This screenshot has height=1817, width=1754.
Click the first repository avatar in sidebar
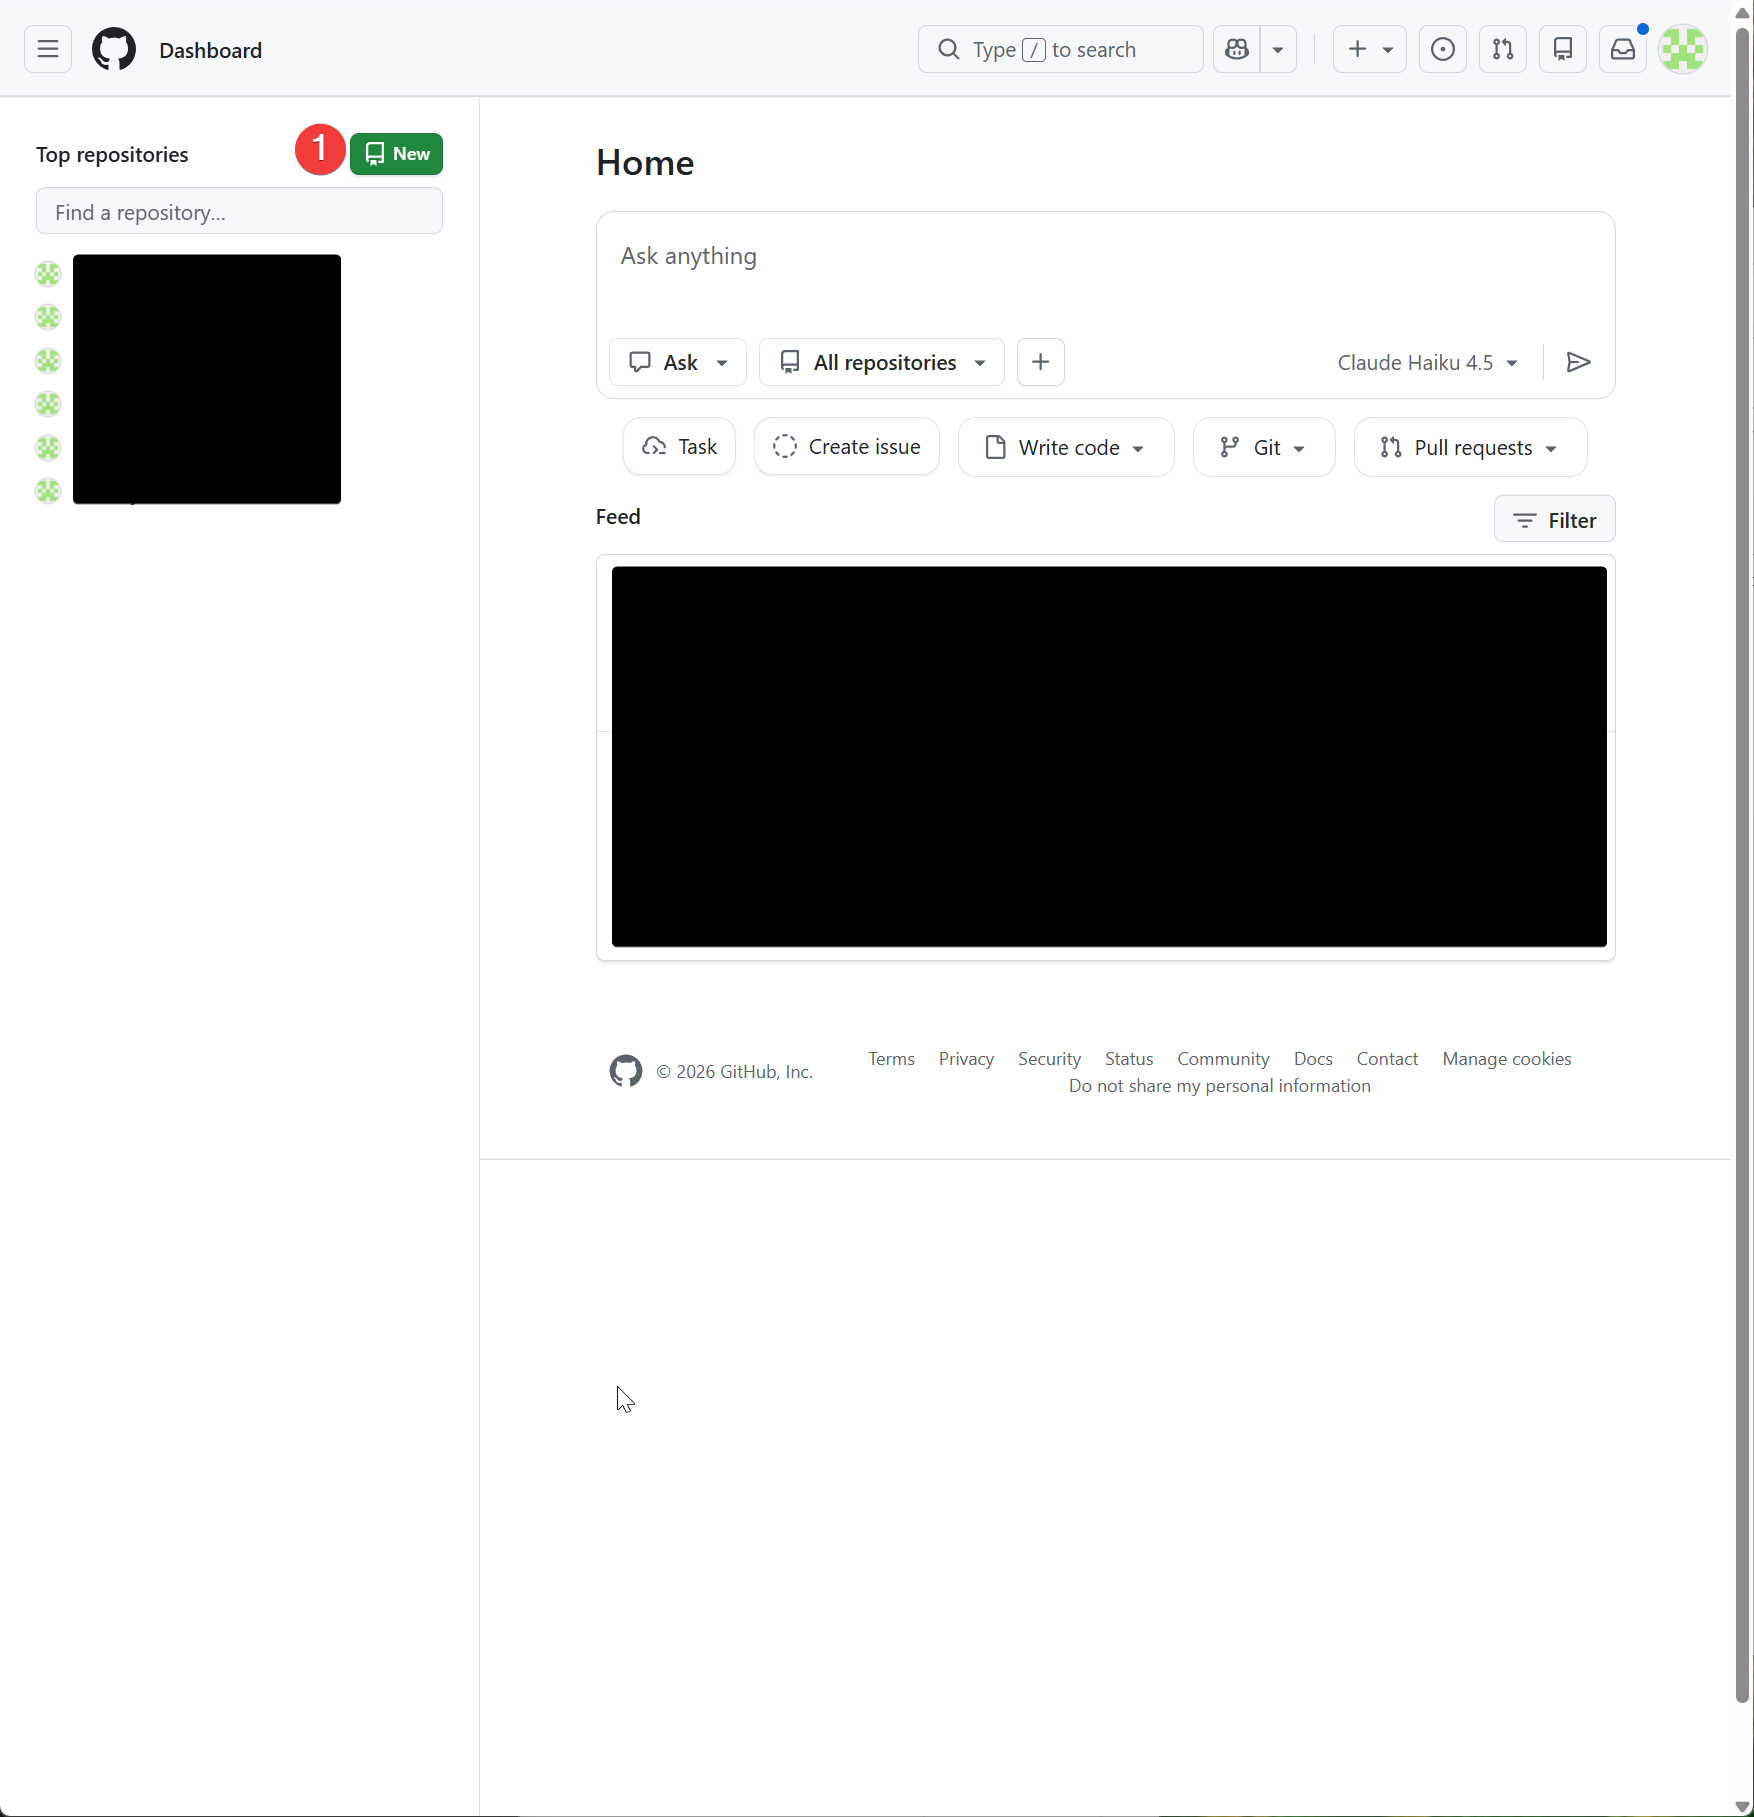click(x=48, y=274)
